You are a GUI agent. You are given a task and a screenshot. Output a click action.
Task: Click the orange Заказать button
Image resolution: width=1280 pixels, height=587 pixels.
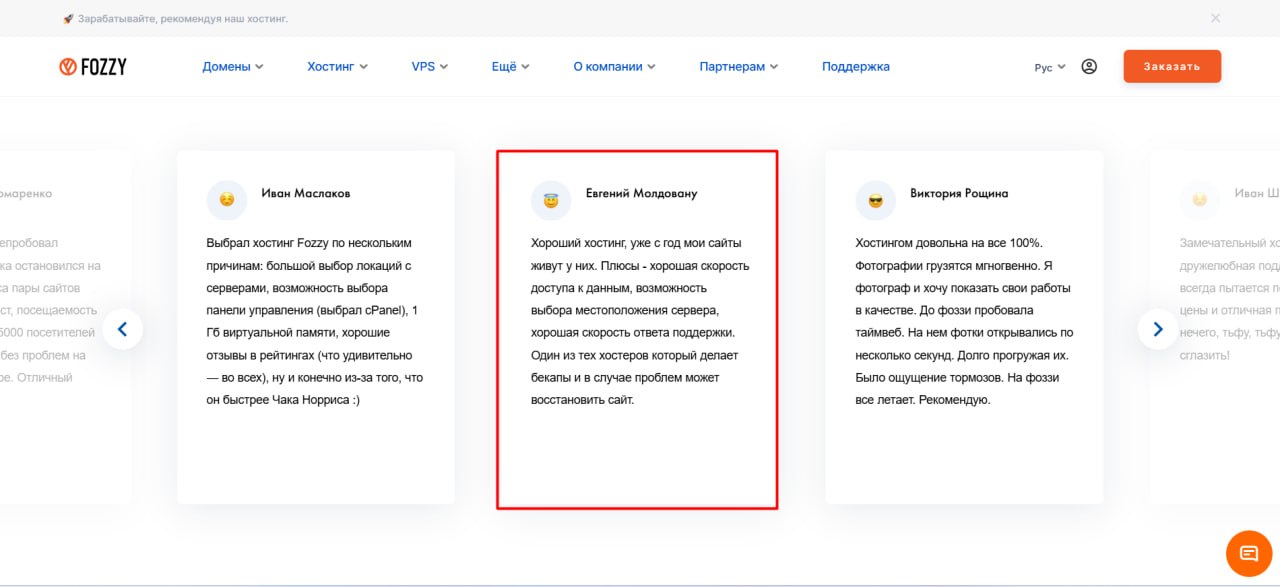[1172, 66]
